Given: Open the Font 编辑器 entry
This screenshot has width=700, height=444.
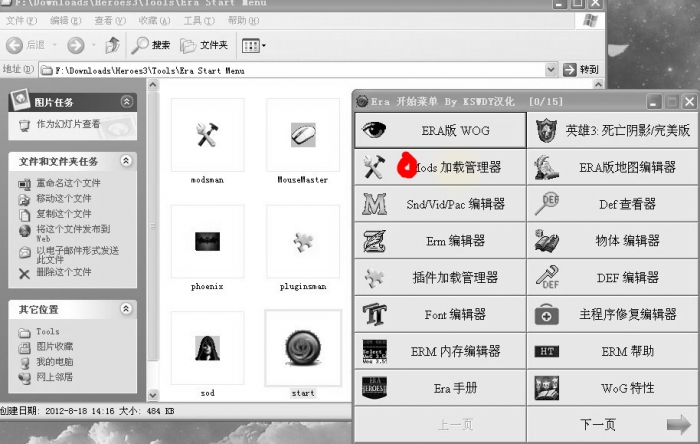Looking at the screenshot, I should 440,314.
